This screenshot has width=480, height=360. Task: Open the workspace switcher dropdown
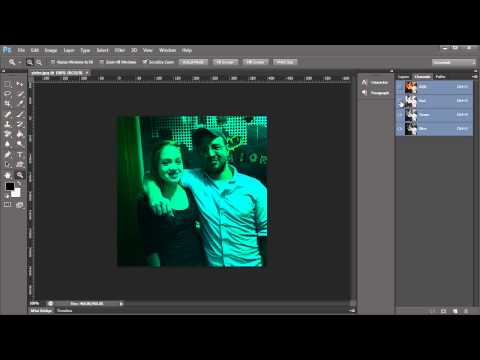click(x=453, y=62)
